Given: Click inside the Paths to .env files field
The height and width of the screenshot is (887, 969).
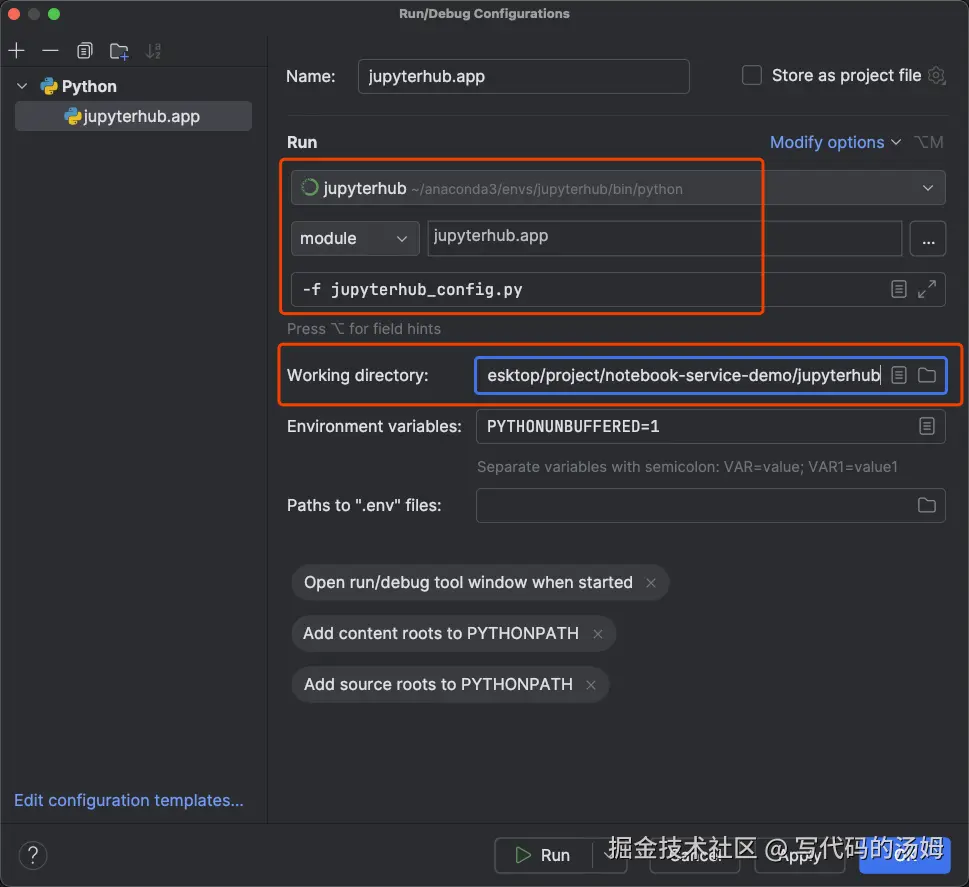Looking at the screenshot, I should pyautogui.click(x=700, y=505).
